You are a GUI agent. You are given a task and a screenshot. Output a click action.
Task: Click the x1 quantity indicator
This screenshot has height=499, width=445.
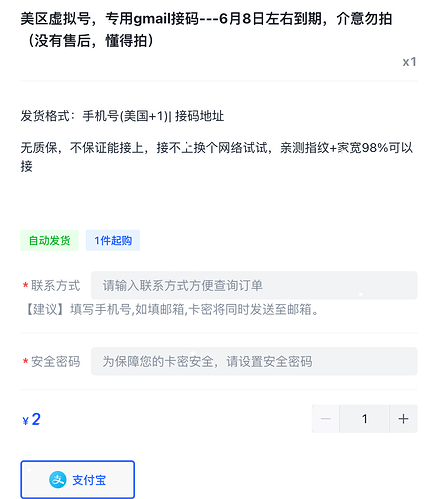click(410, 62)
